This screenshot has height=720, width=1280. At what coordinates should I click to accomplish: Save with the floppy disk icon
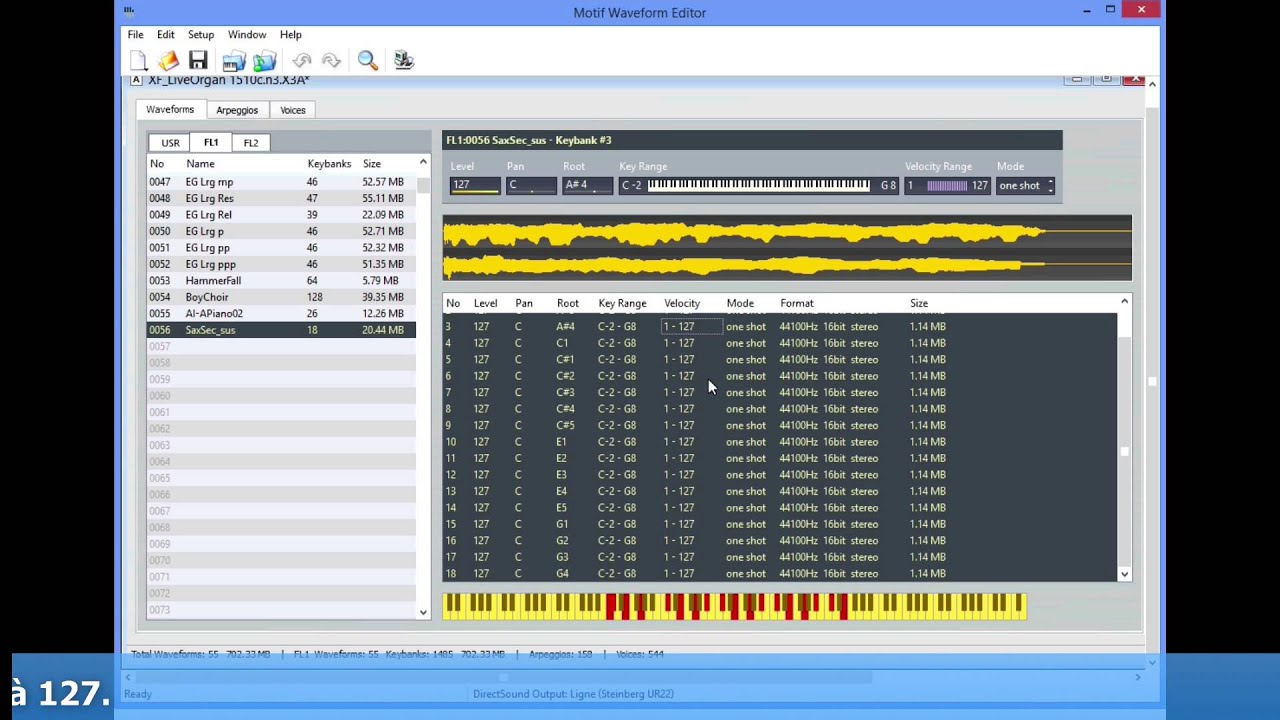198,61
